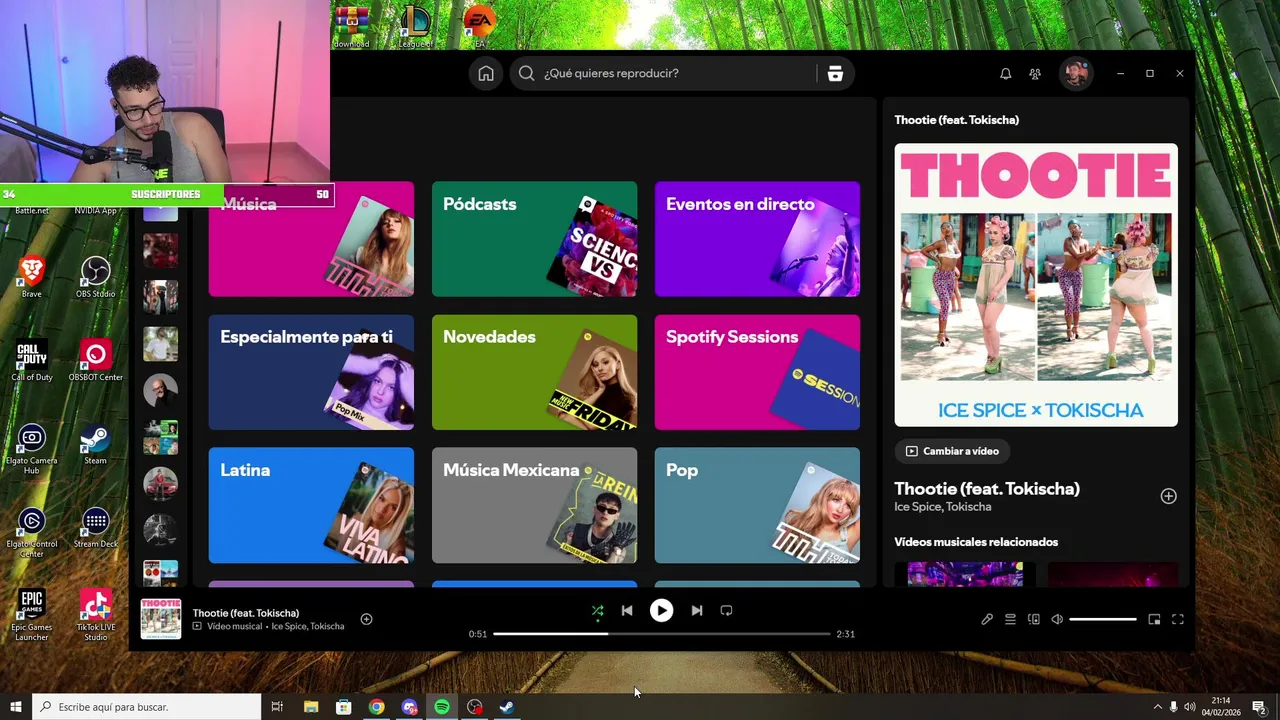
Task: Show lyrics with the microphone icon
Action: (x=987, y=620)
